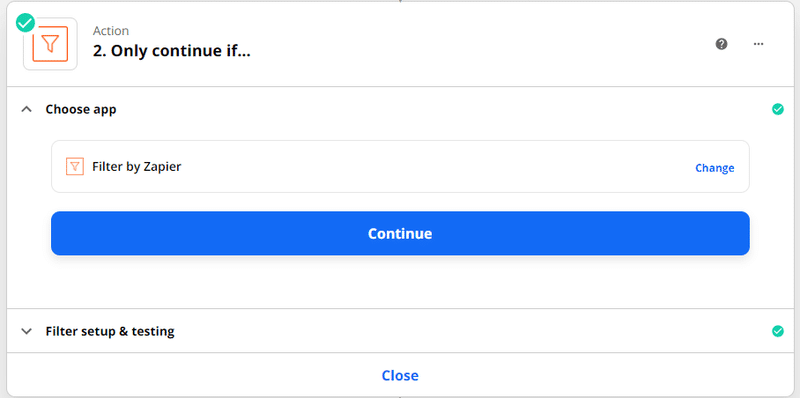Screen dimensions: 800x398
Task: Open the help question mark icon
Action: point(721,44)
